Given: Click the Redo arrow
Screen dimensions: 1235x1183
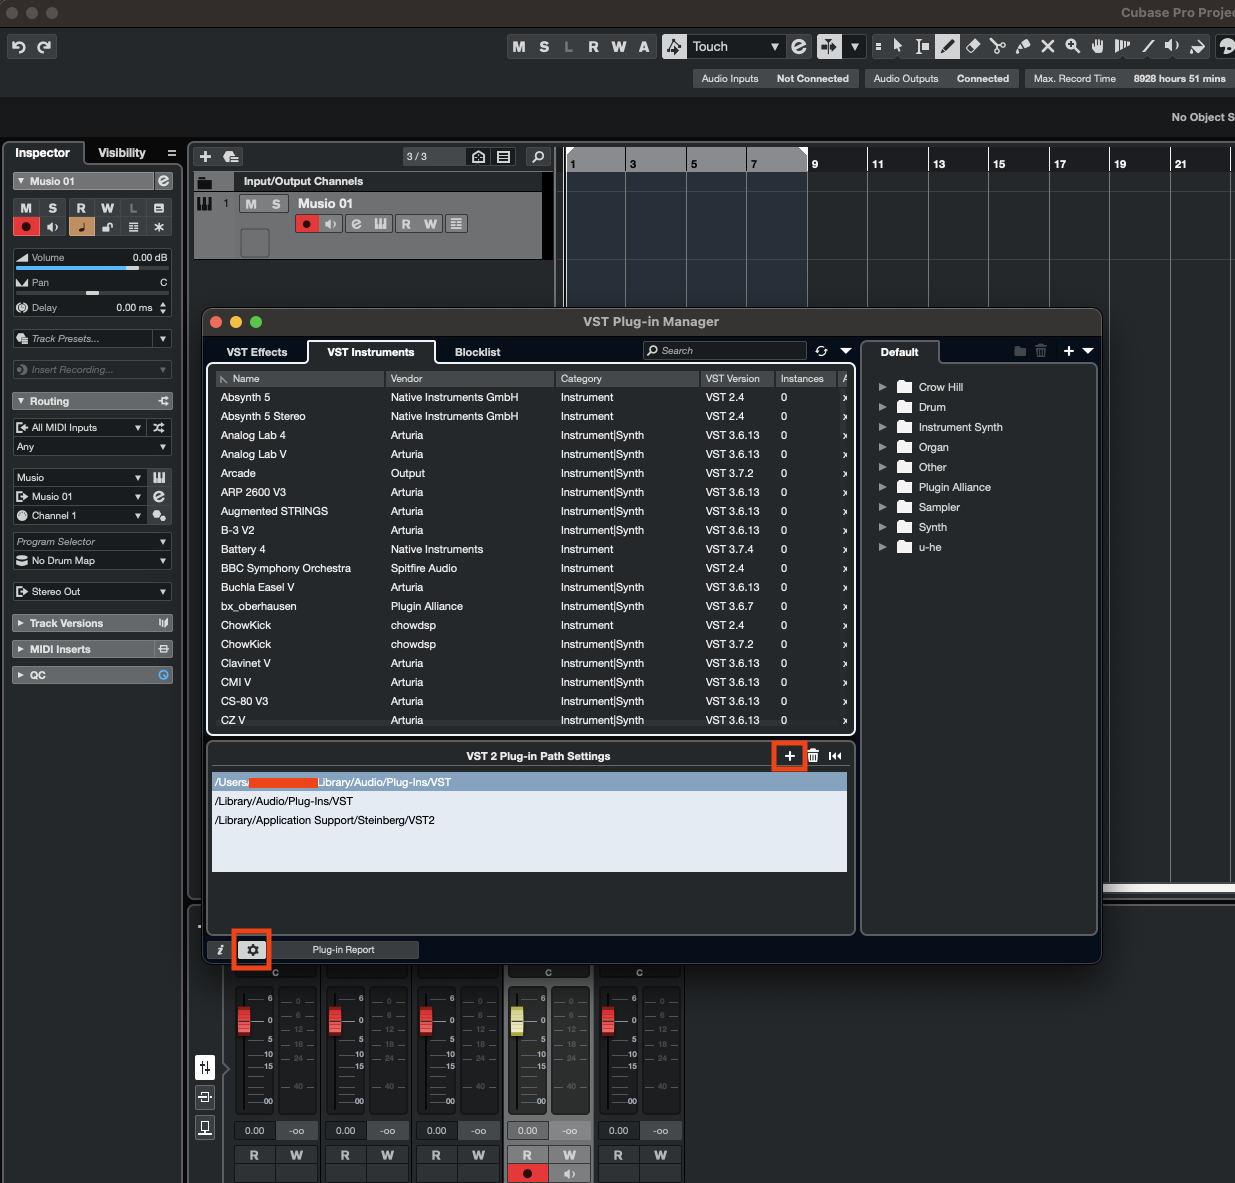Looking at the screenshot, I should pos(44,47).
